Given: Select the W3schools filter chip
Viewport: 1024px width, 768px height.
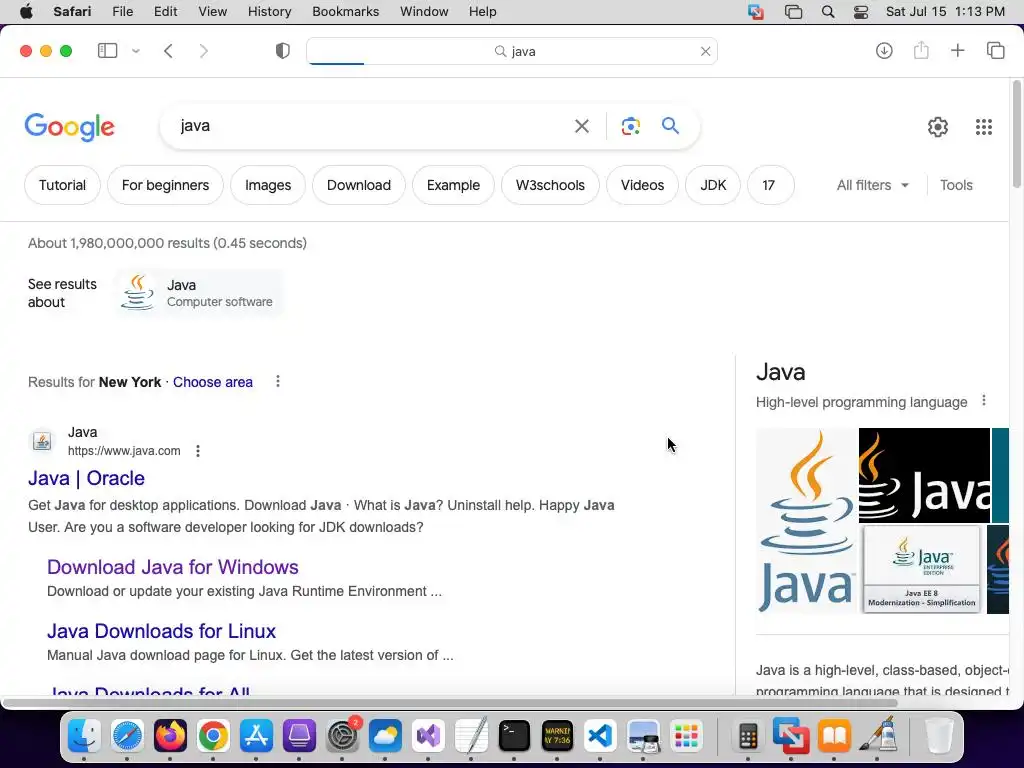Looking at the screenshot, I should pyautogui.click(x=550, y=185).
